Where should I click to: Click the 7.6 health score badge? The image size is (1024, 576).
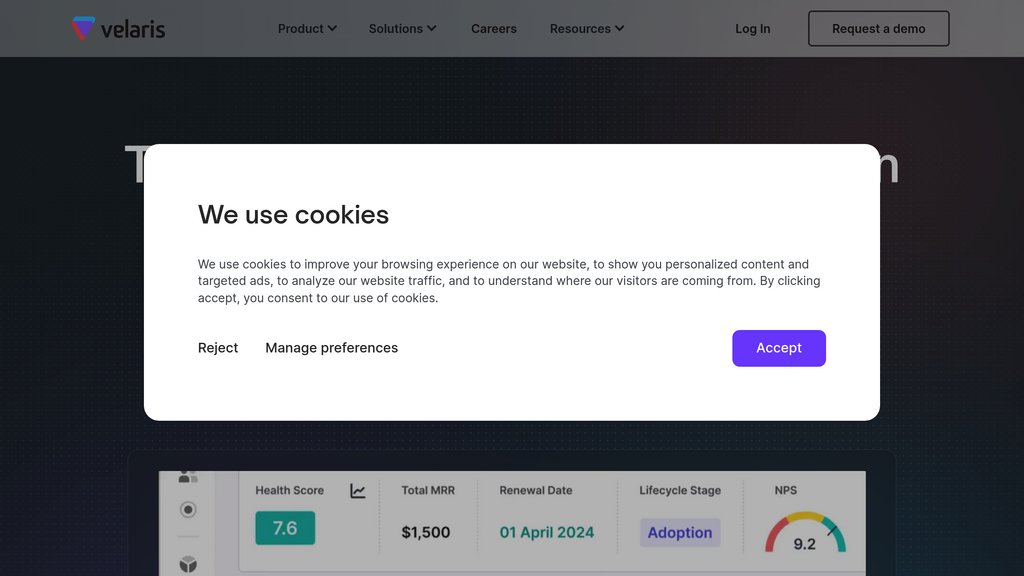[x=285, y=528]
